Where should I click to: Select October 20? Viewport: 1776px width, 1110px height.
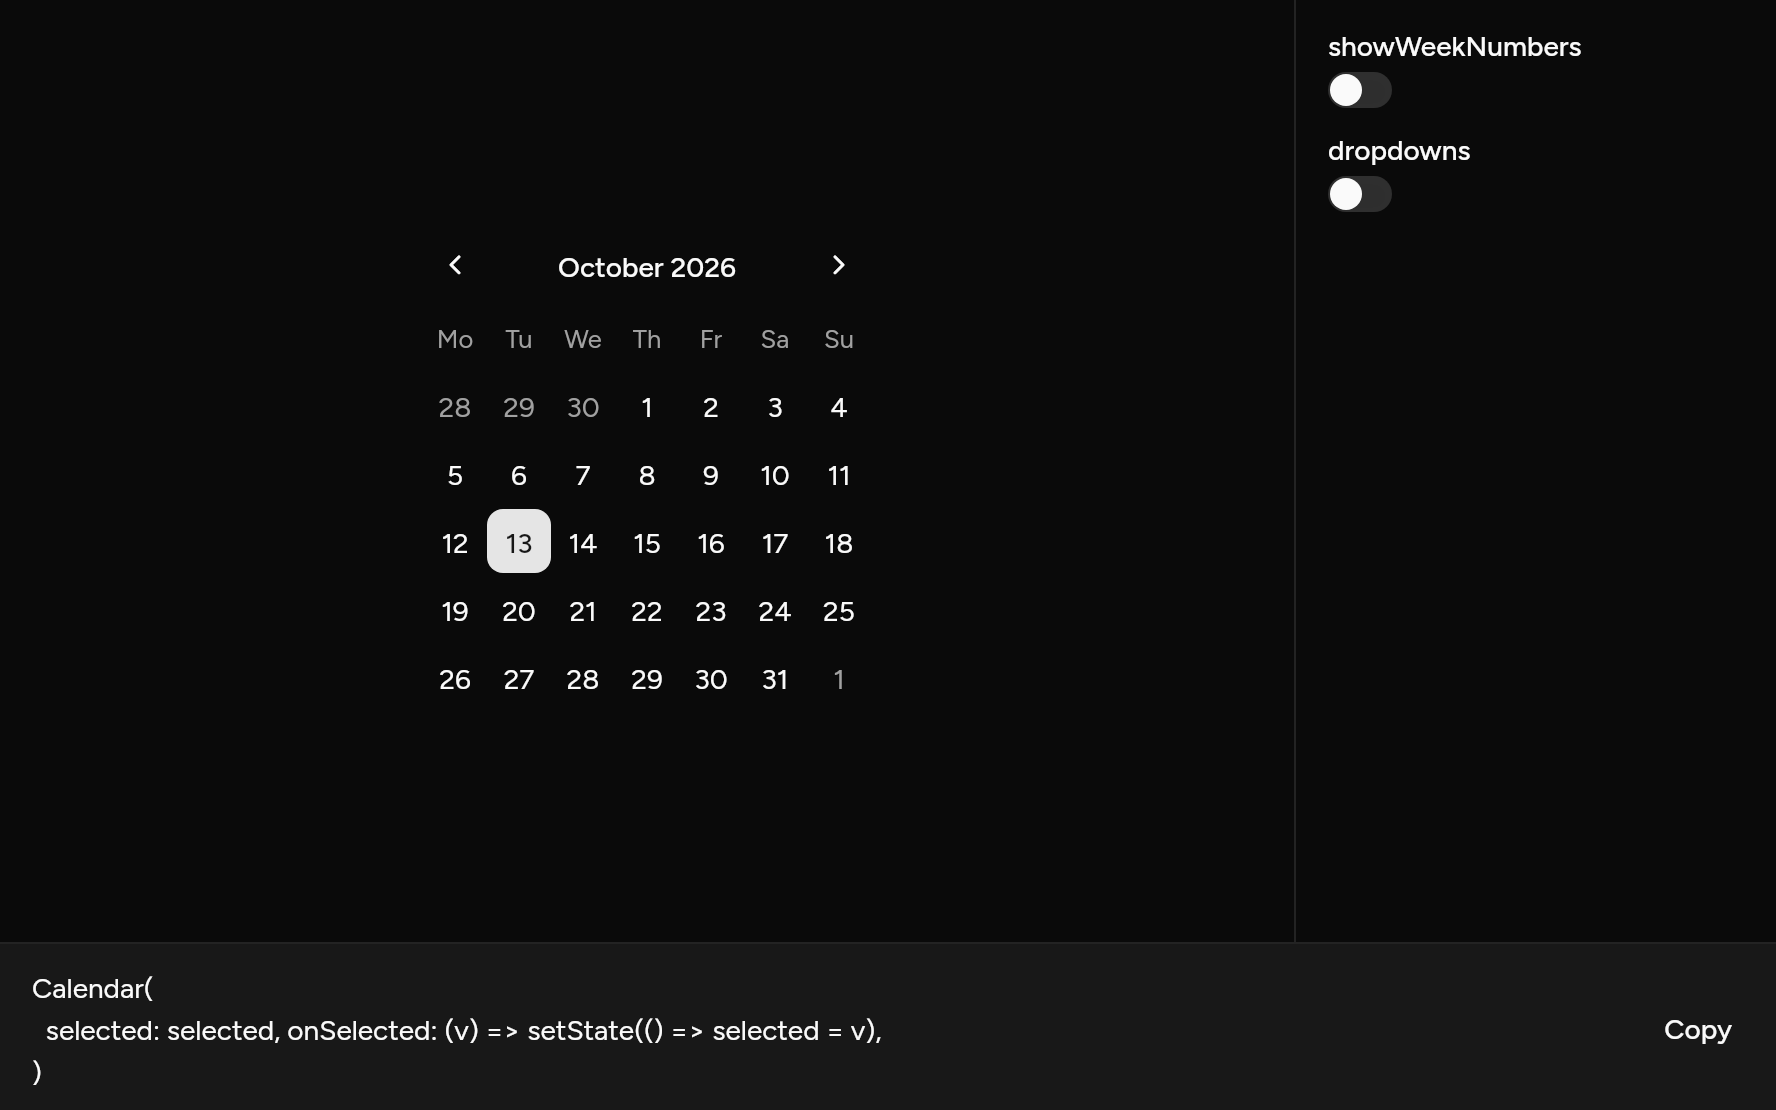point(519,611)
